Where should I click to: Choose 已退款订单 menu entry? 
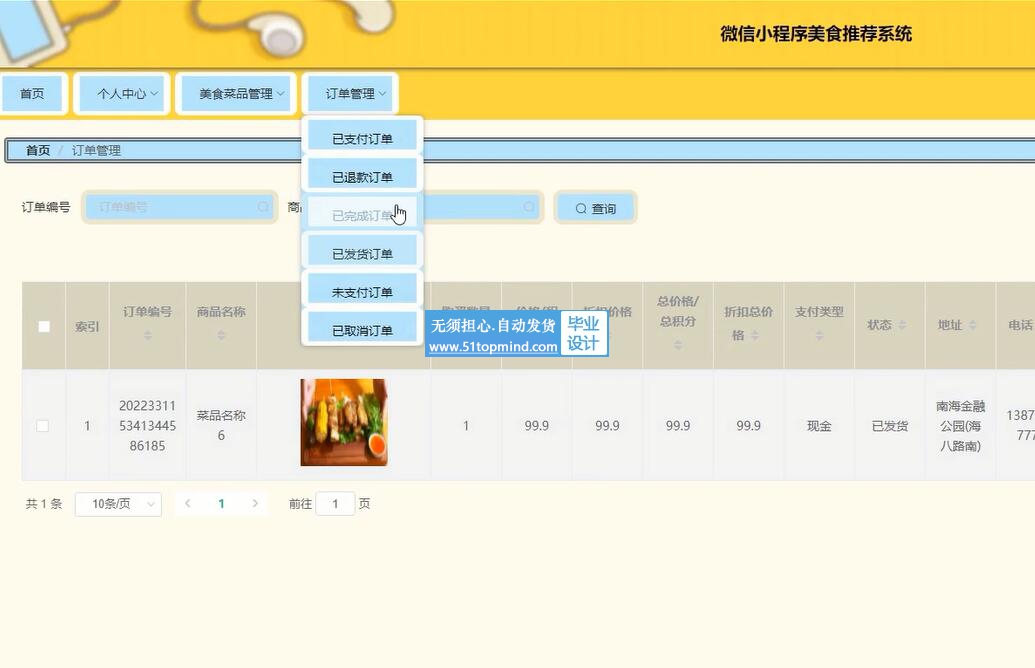362,176
